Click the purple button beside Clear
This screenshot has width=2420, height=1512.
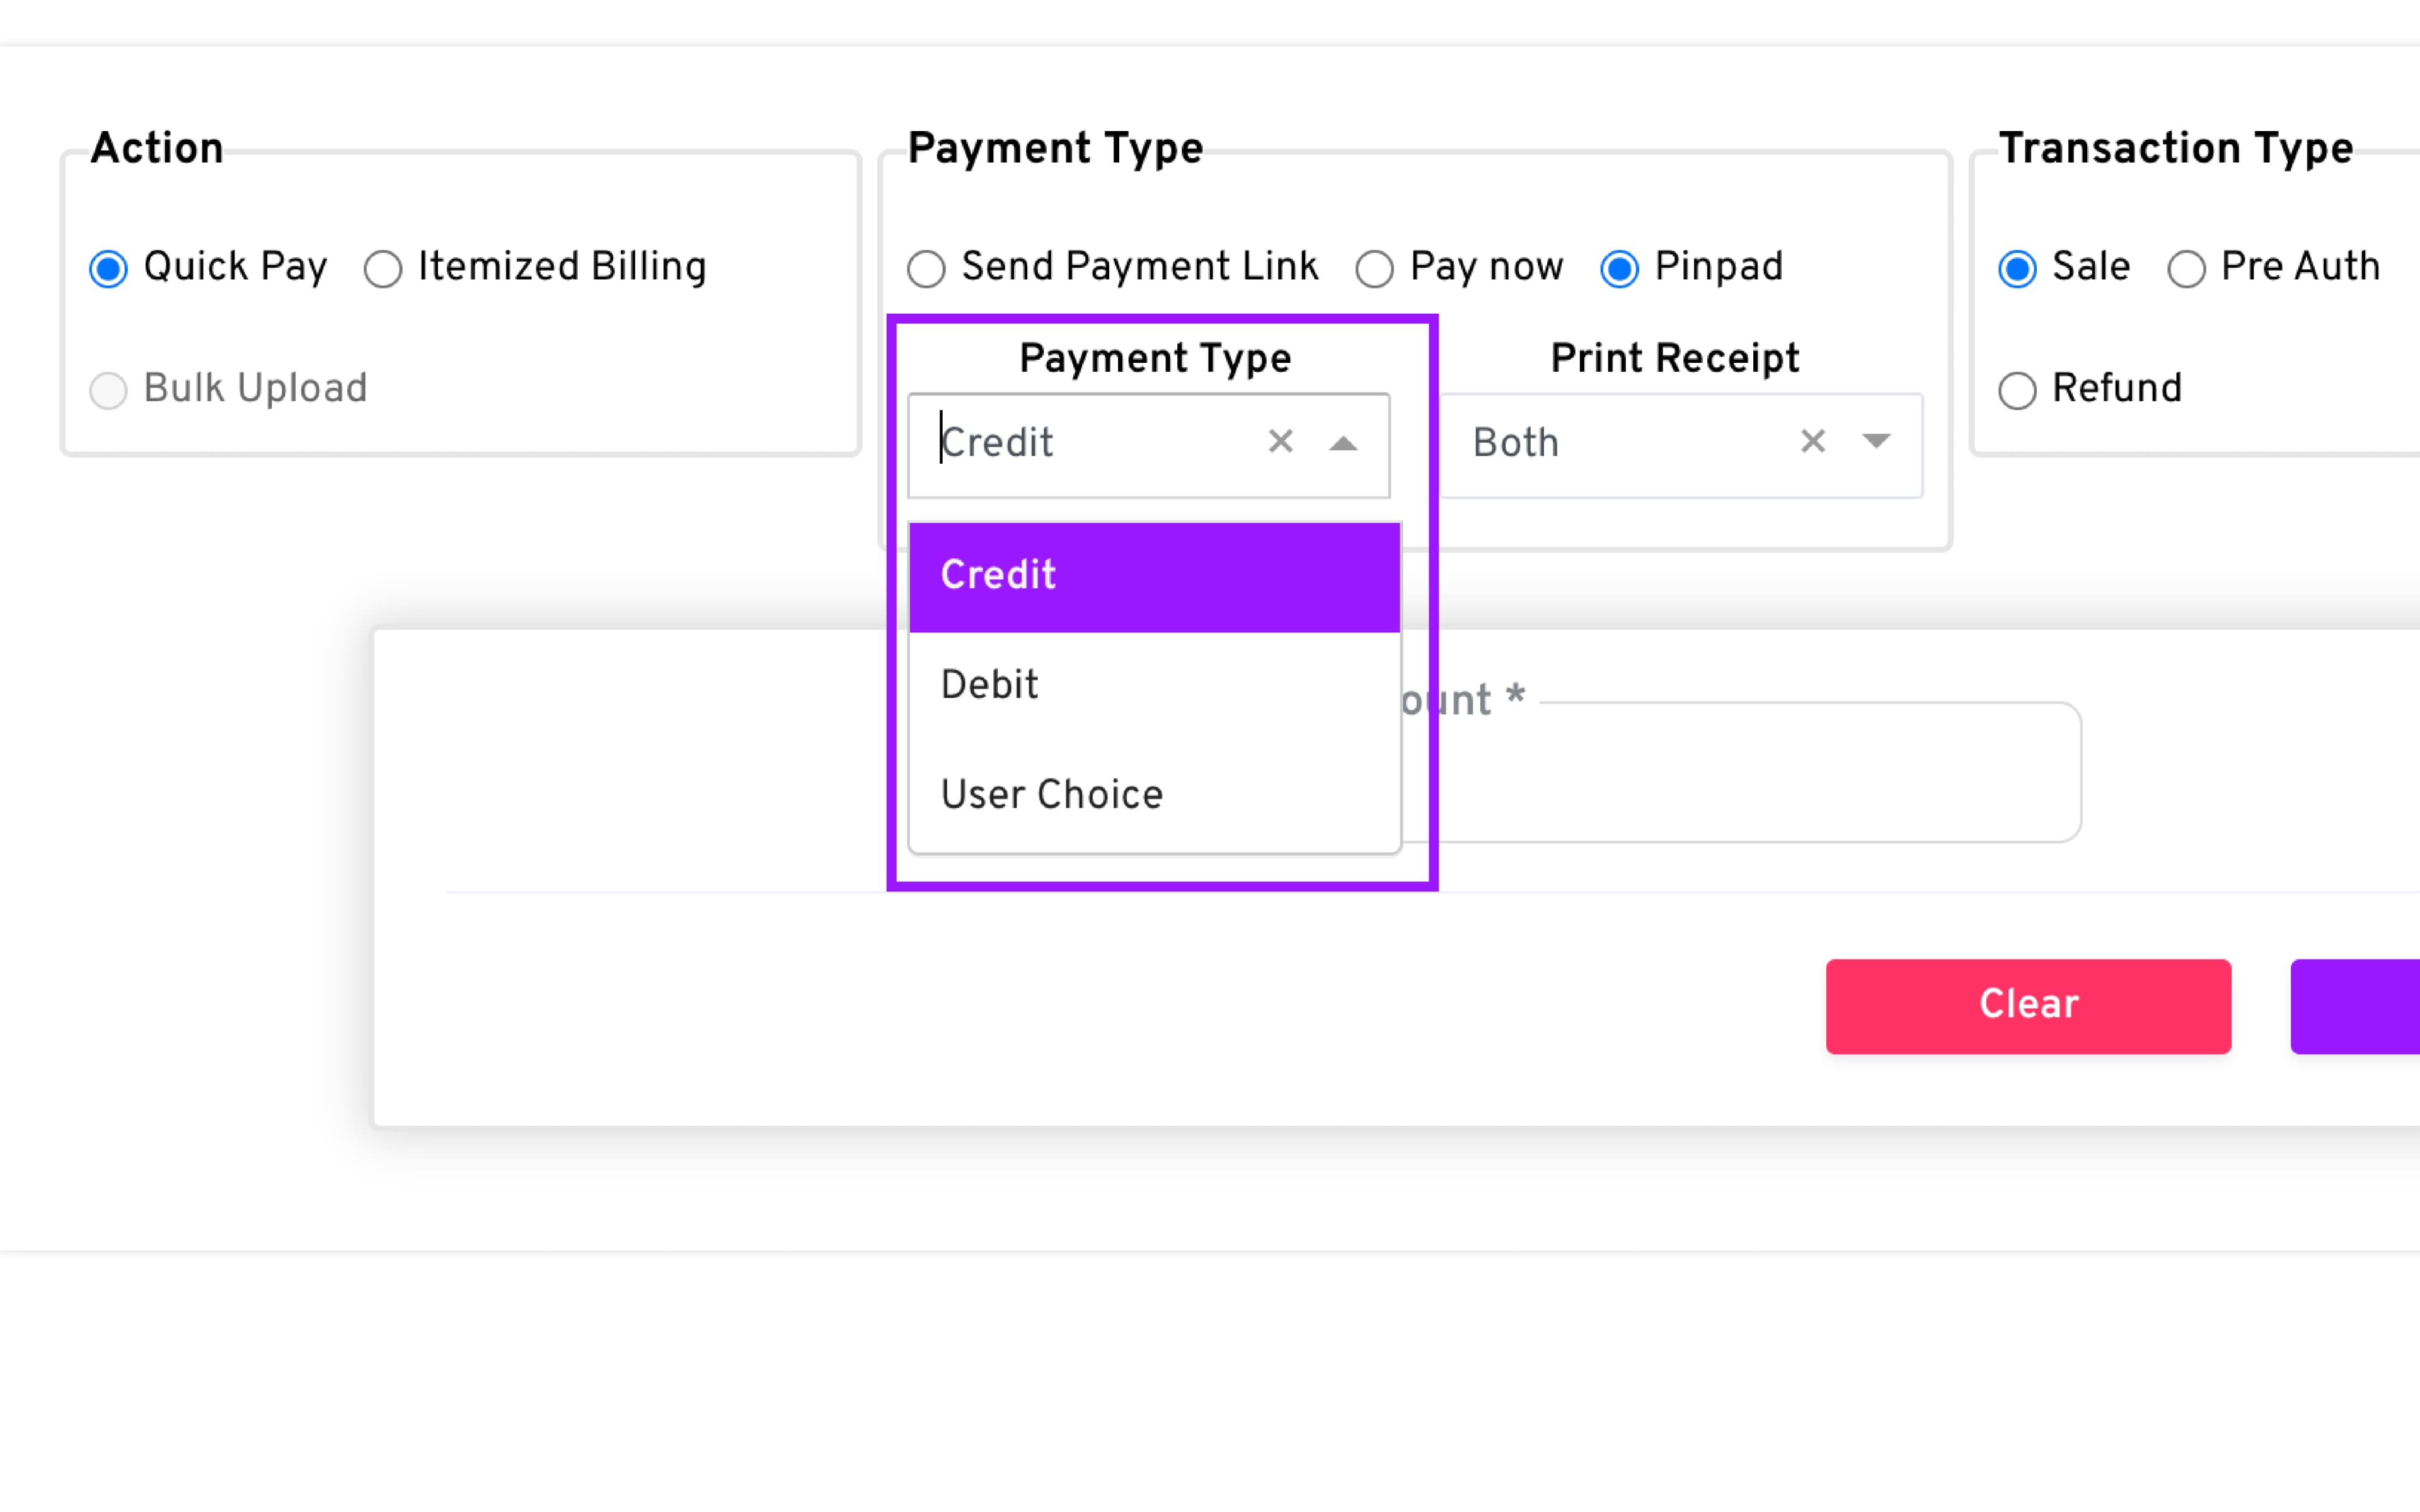coord(2356,1006)
